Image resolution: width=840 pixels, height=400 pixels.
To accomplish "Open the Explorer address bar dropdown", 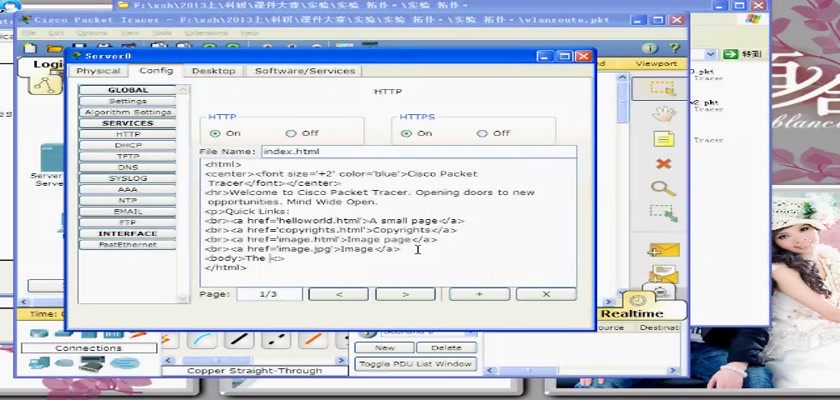I will pyautogui.click(x=710, y=54).
